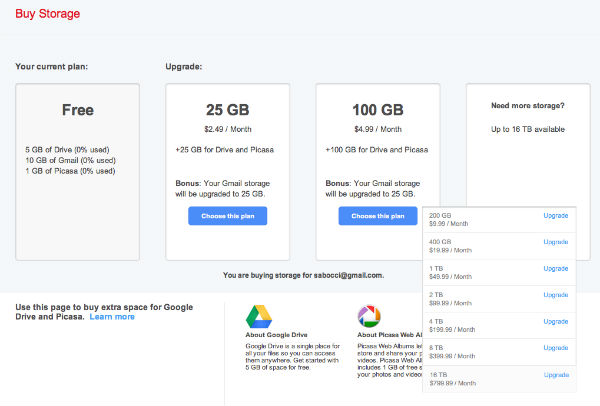This screenshot has width=600, height=406.
Task: Click the buying storage for sabocci@gmail.com text
Action: (303, 275)
